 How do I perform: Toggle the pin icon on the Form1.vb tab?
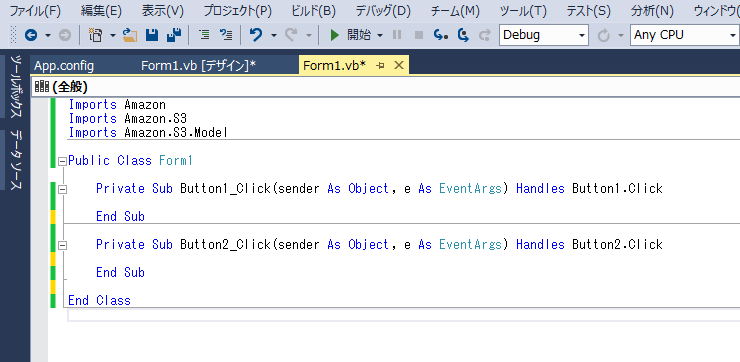click(x=380, y=66)
